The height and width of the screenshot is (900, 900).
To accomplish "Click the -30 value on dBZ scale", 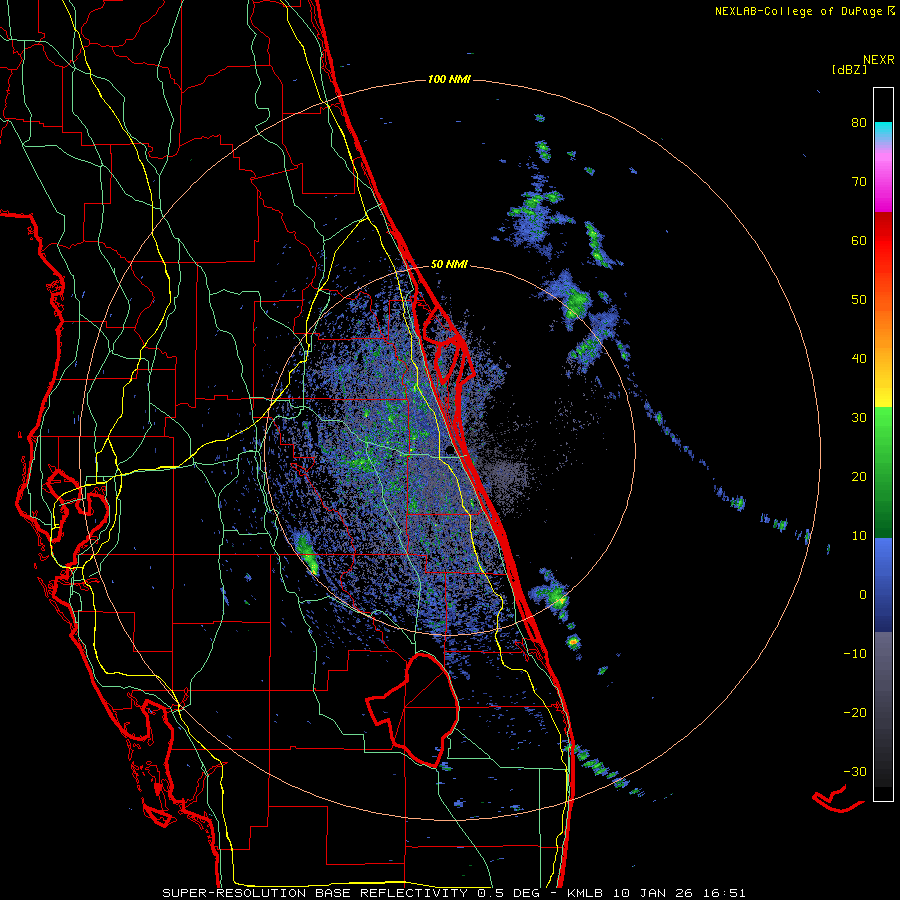I will pos(855,771).
